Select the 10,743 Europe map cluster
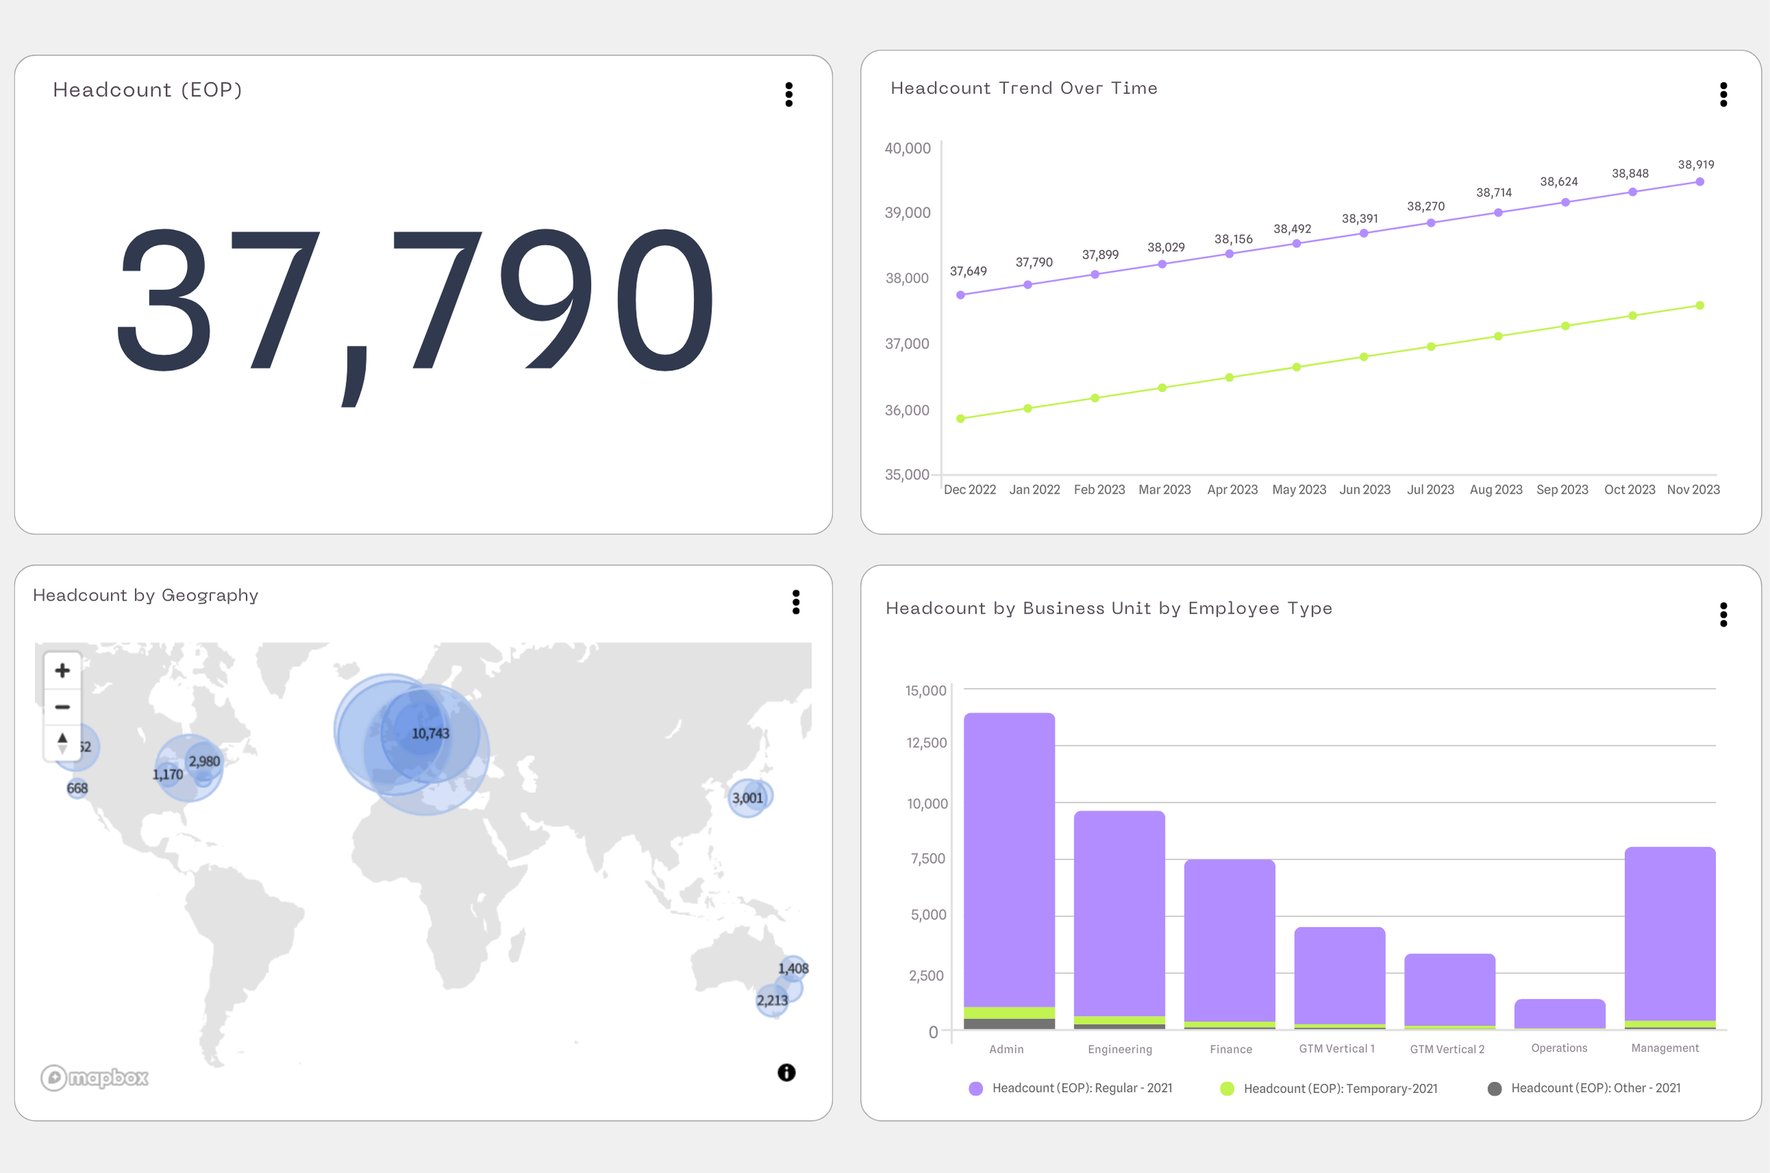Viewport: 1770px width, 1173px height. (430, 733)
